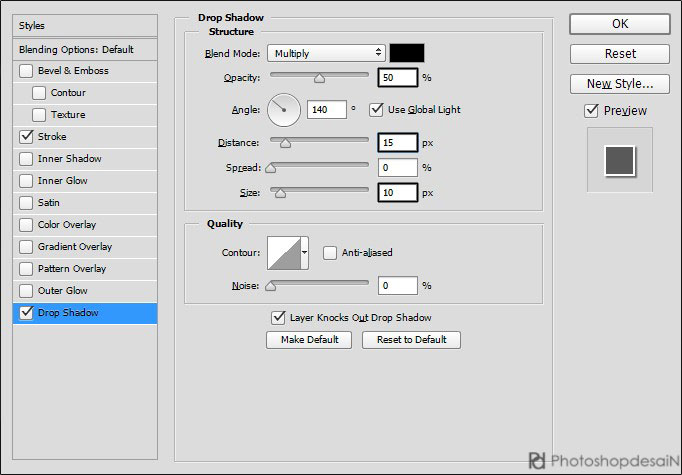Uncheck Layer Knocks Out Drop Shadow

point(279,318)
